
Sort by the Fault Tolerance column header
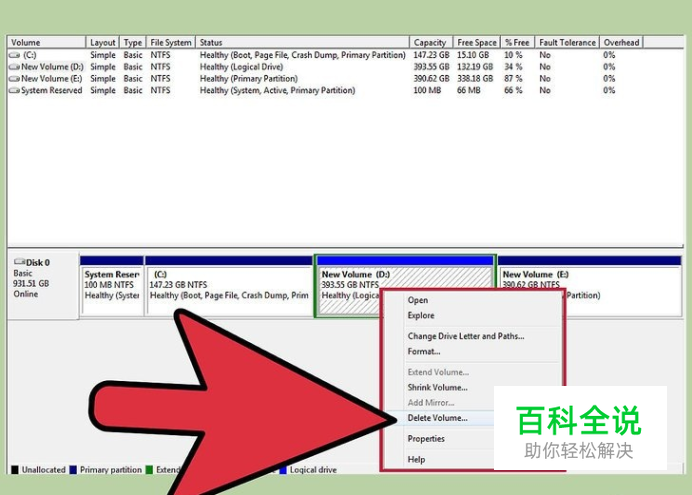(567, 42)
